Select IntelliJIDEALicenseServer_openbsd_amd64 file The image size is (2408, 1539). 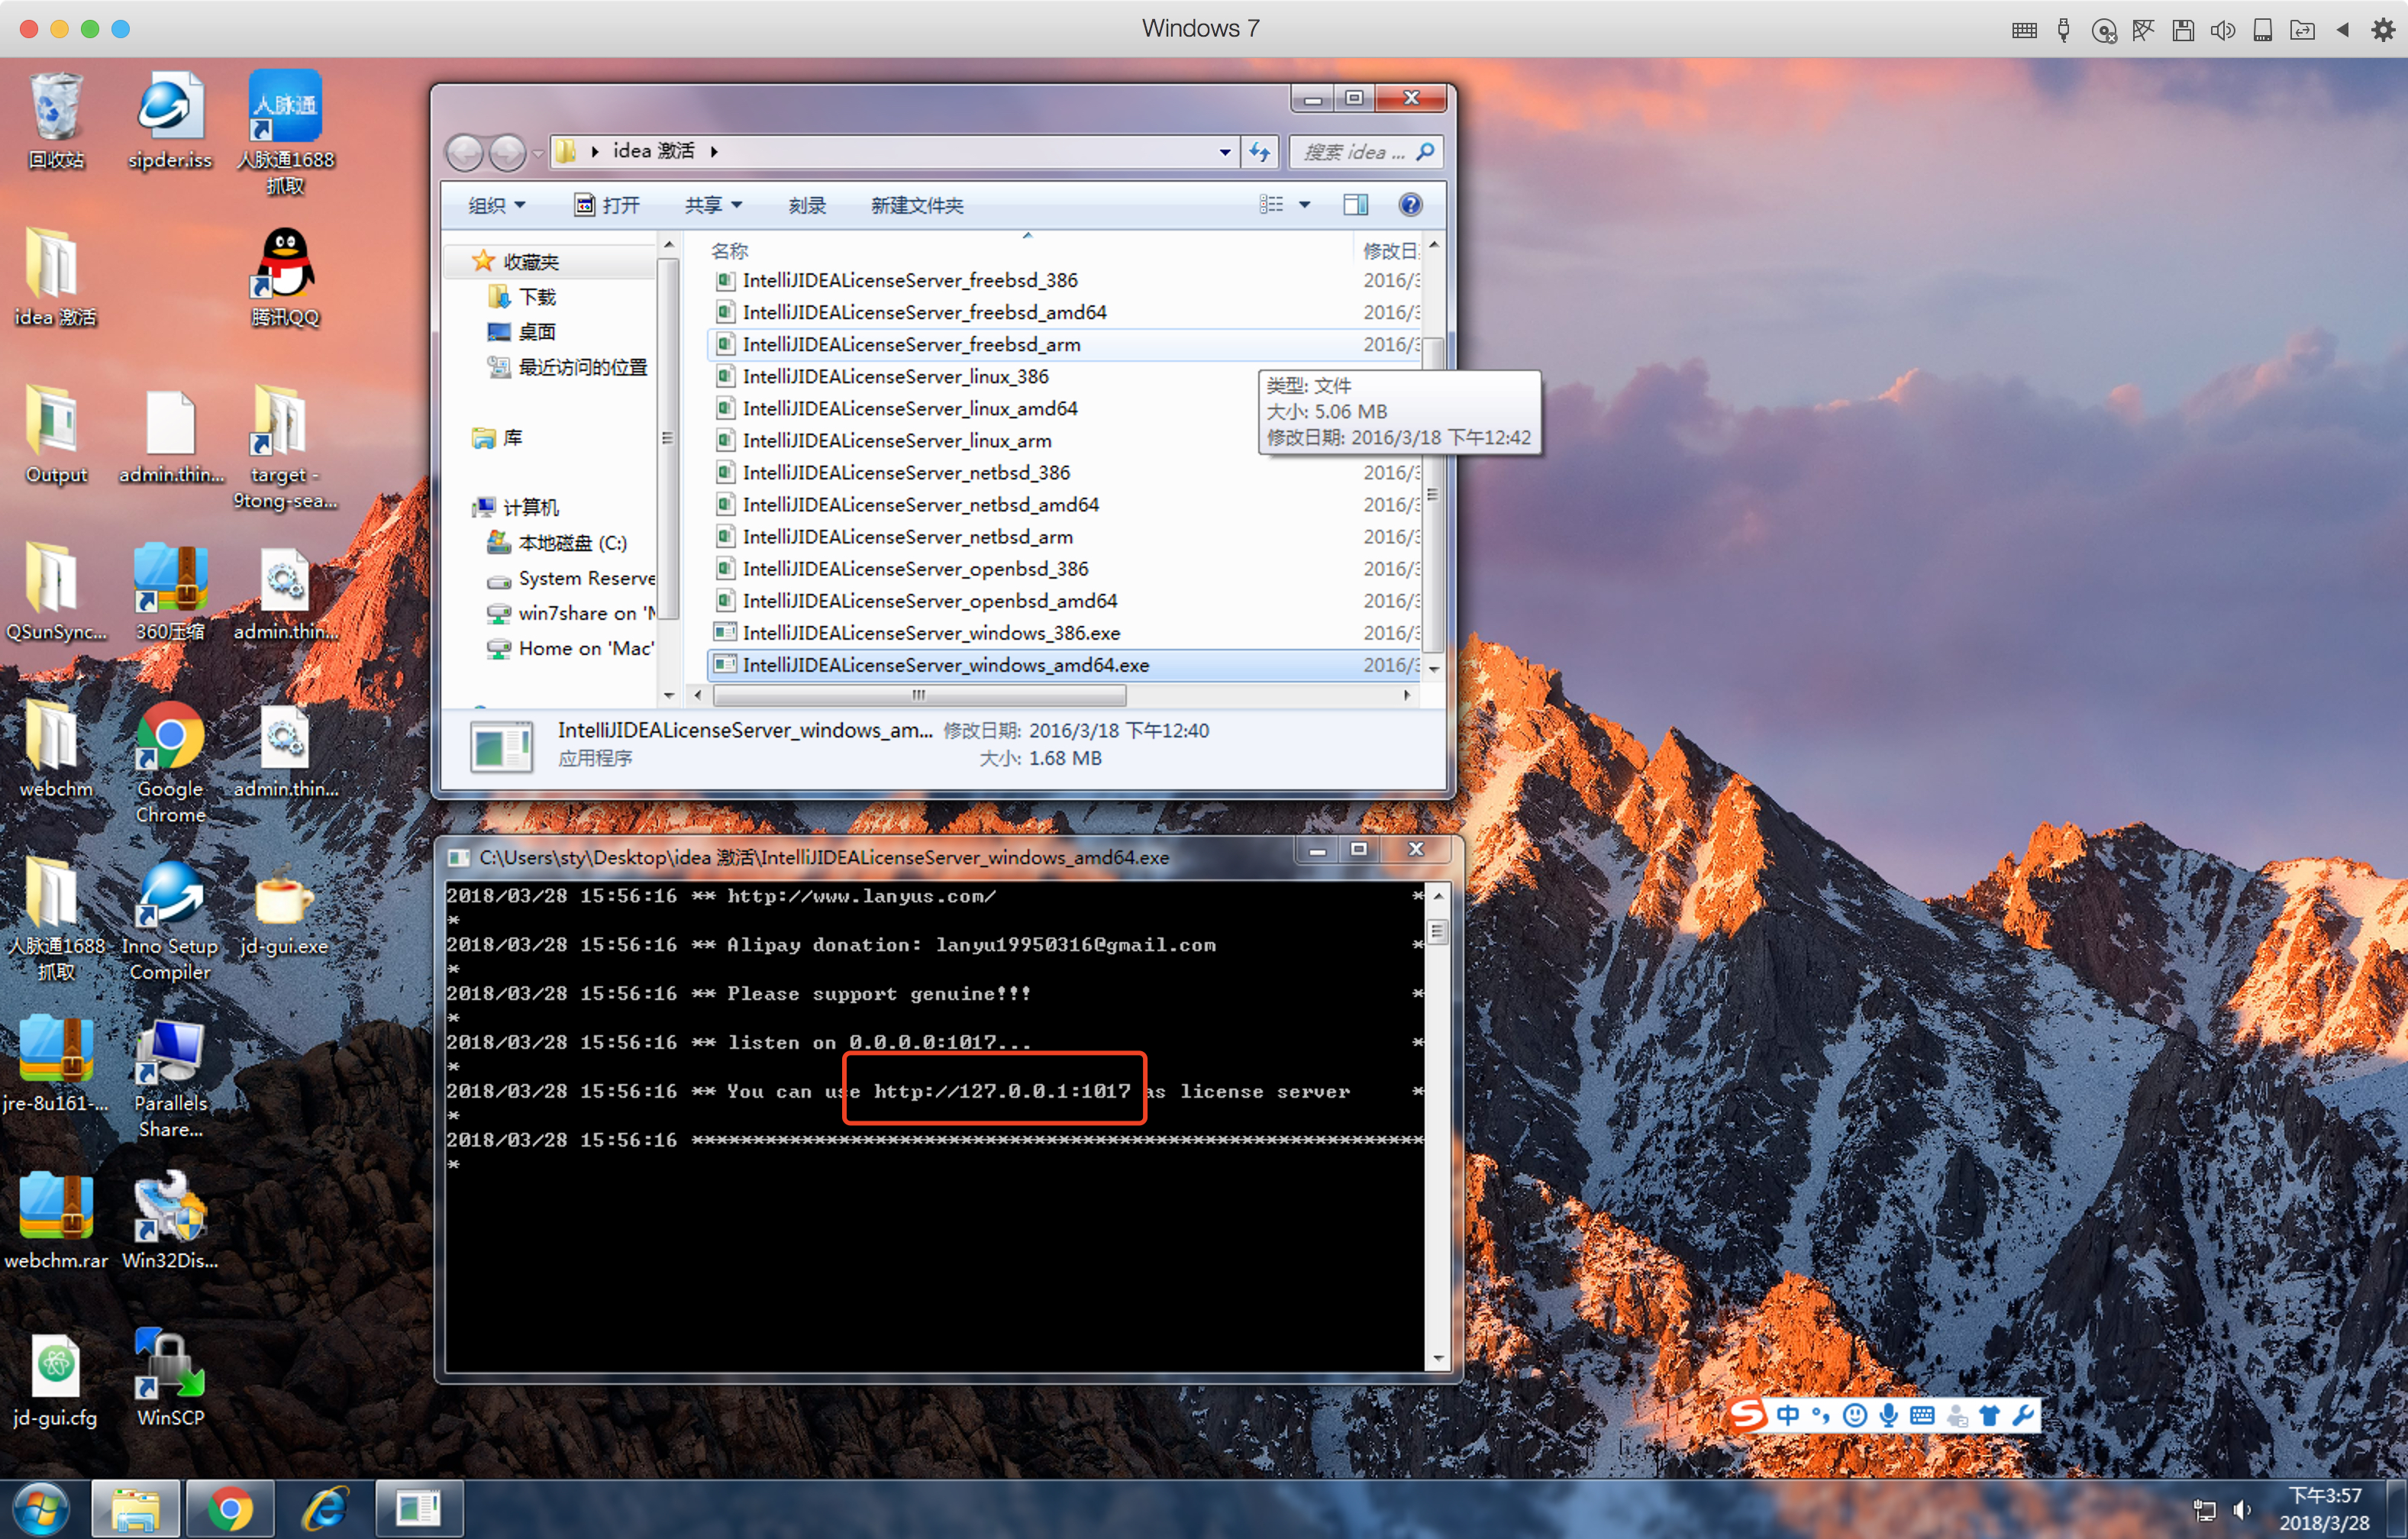point(930,600)
